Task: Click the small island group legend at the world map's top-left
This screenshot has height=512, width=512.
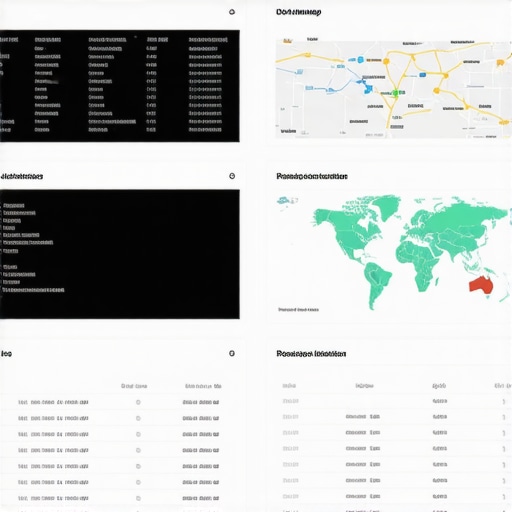Action: 287,201
